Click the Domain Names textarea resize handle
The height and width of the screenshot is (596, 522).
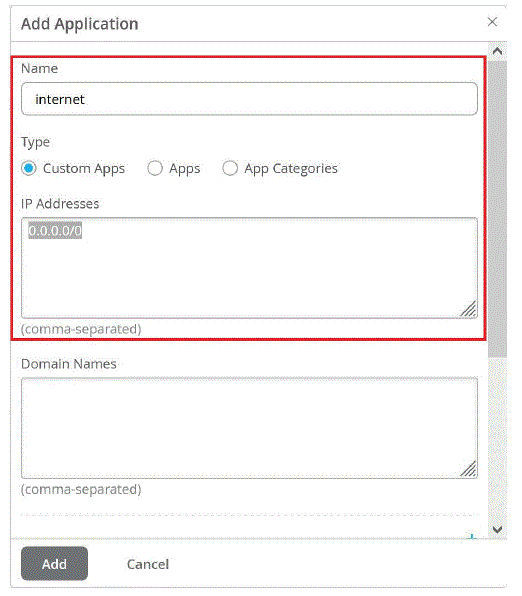tap(468, 469)
